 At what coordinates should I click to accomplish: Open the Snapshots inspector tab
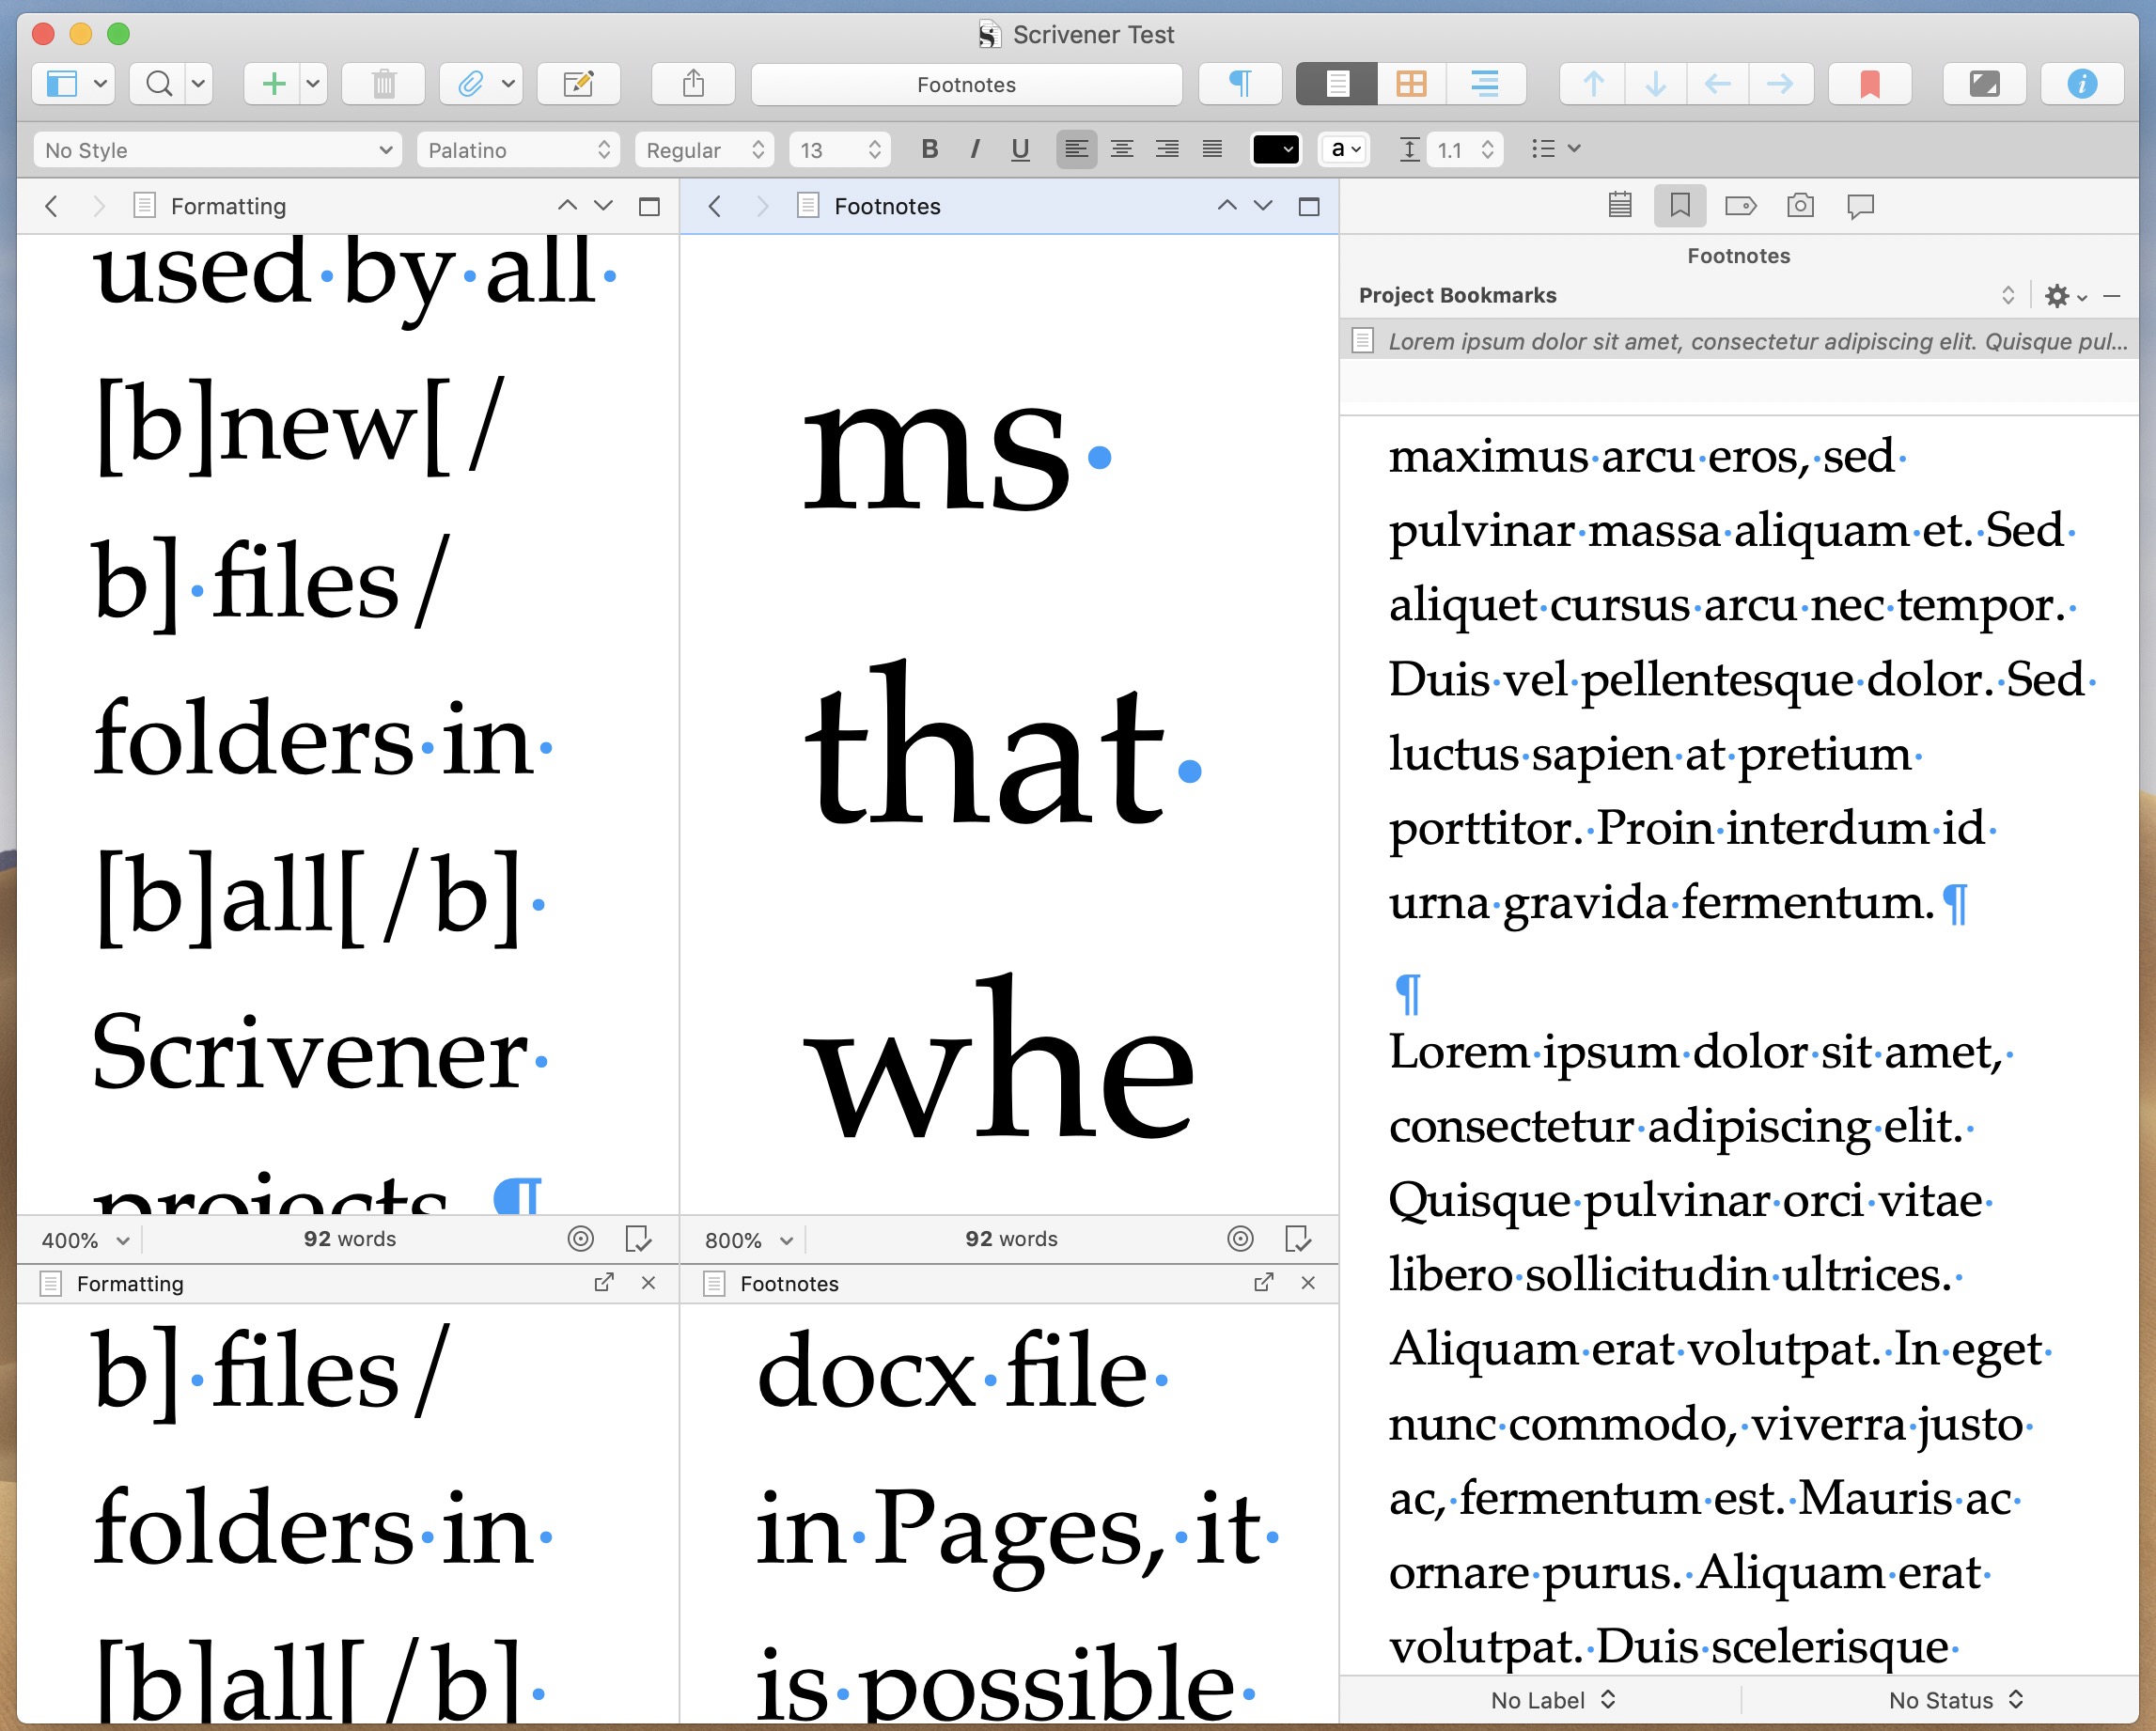click(1800, 206)
